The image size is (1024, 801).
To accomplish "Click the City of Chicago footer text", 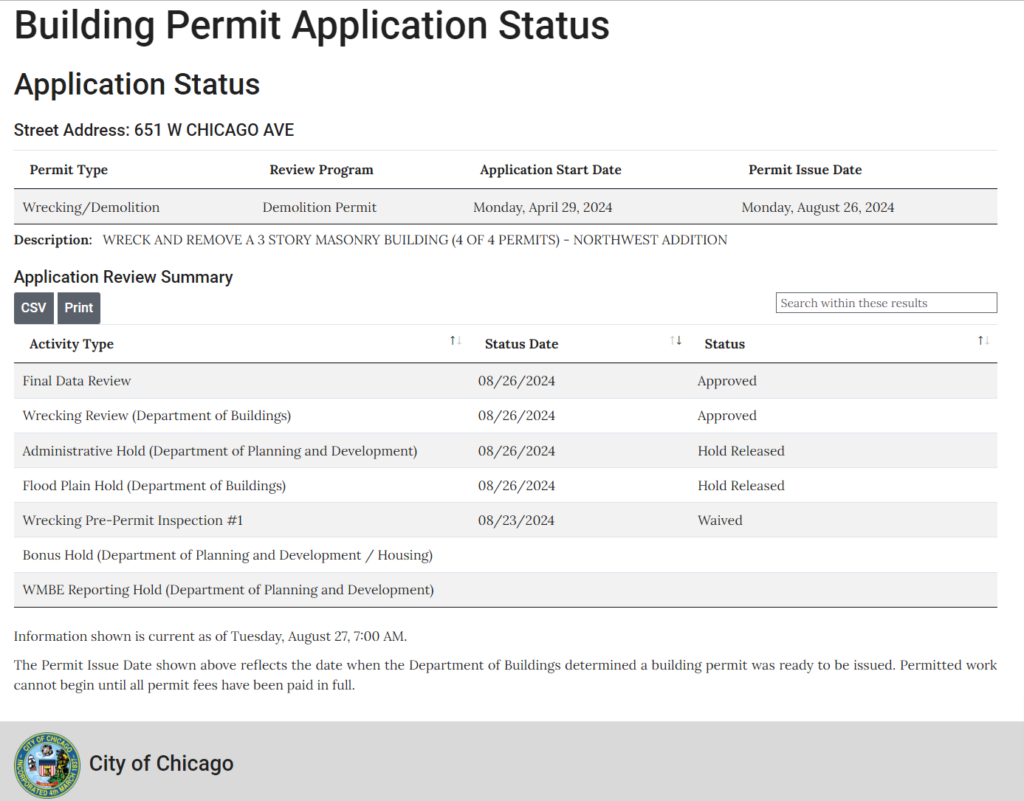I will pyautogui.click(x=161, y=763).
